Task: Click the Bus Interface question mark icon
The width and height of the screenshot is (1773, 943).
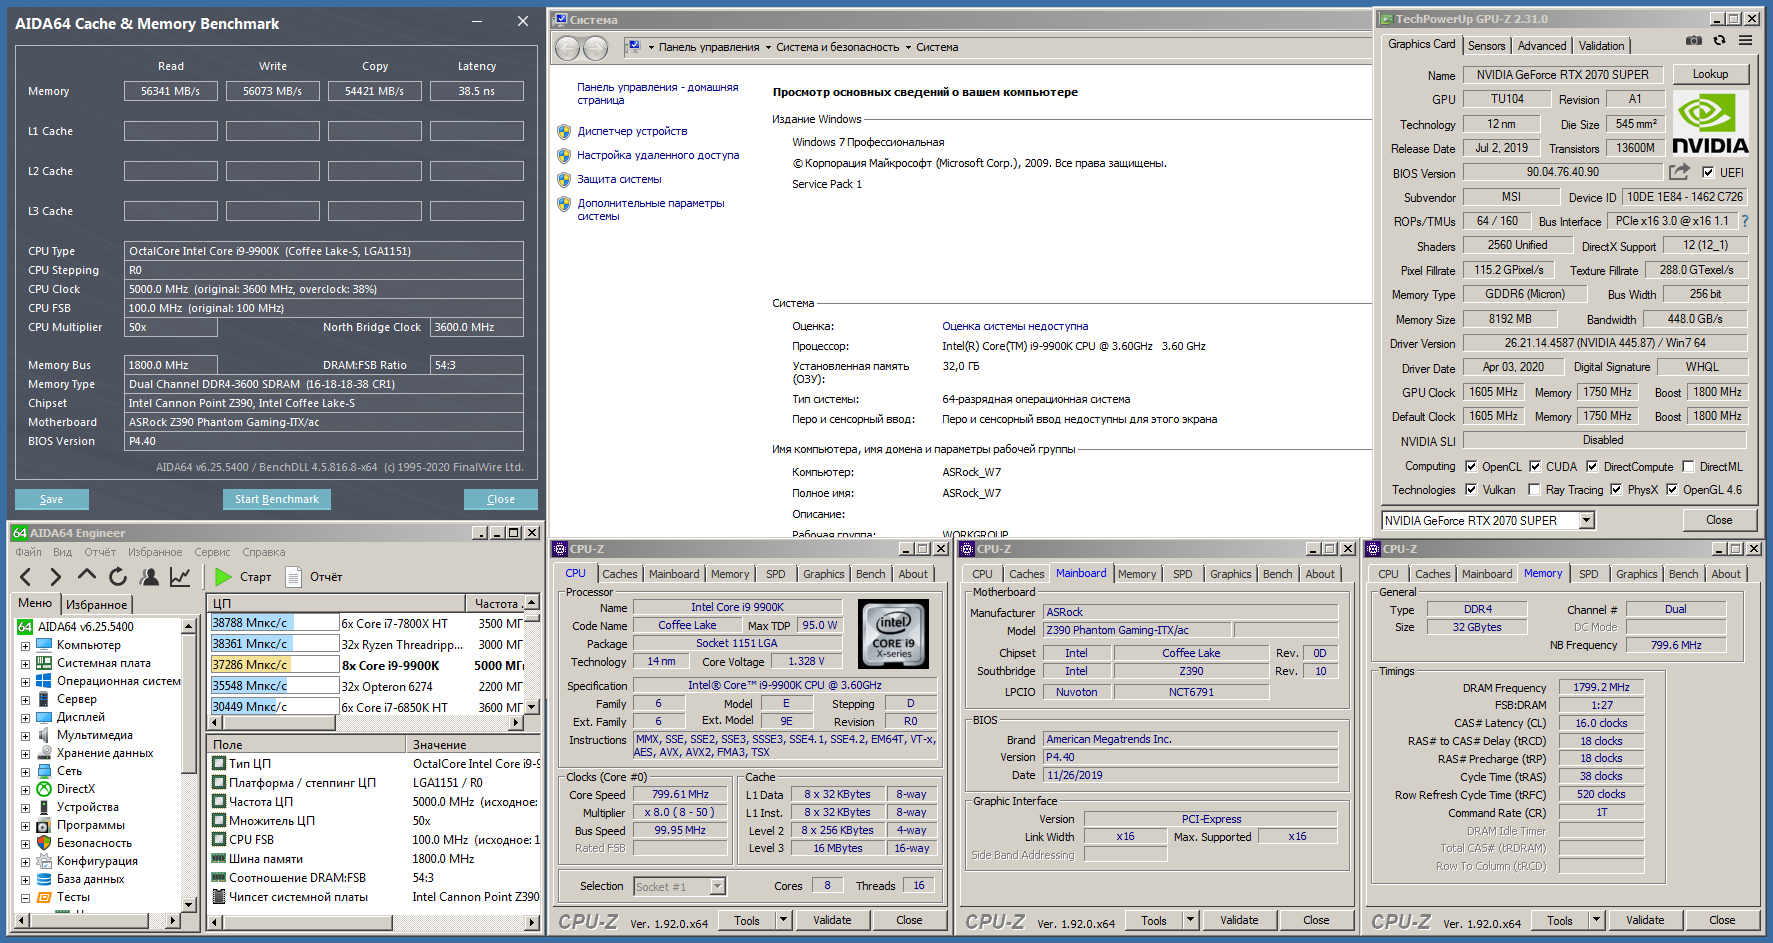Action: 1745,221
